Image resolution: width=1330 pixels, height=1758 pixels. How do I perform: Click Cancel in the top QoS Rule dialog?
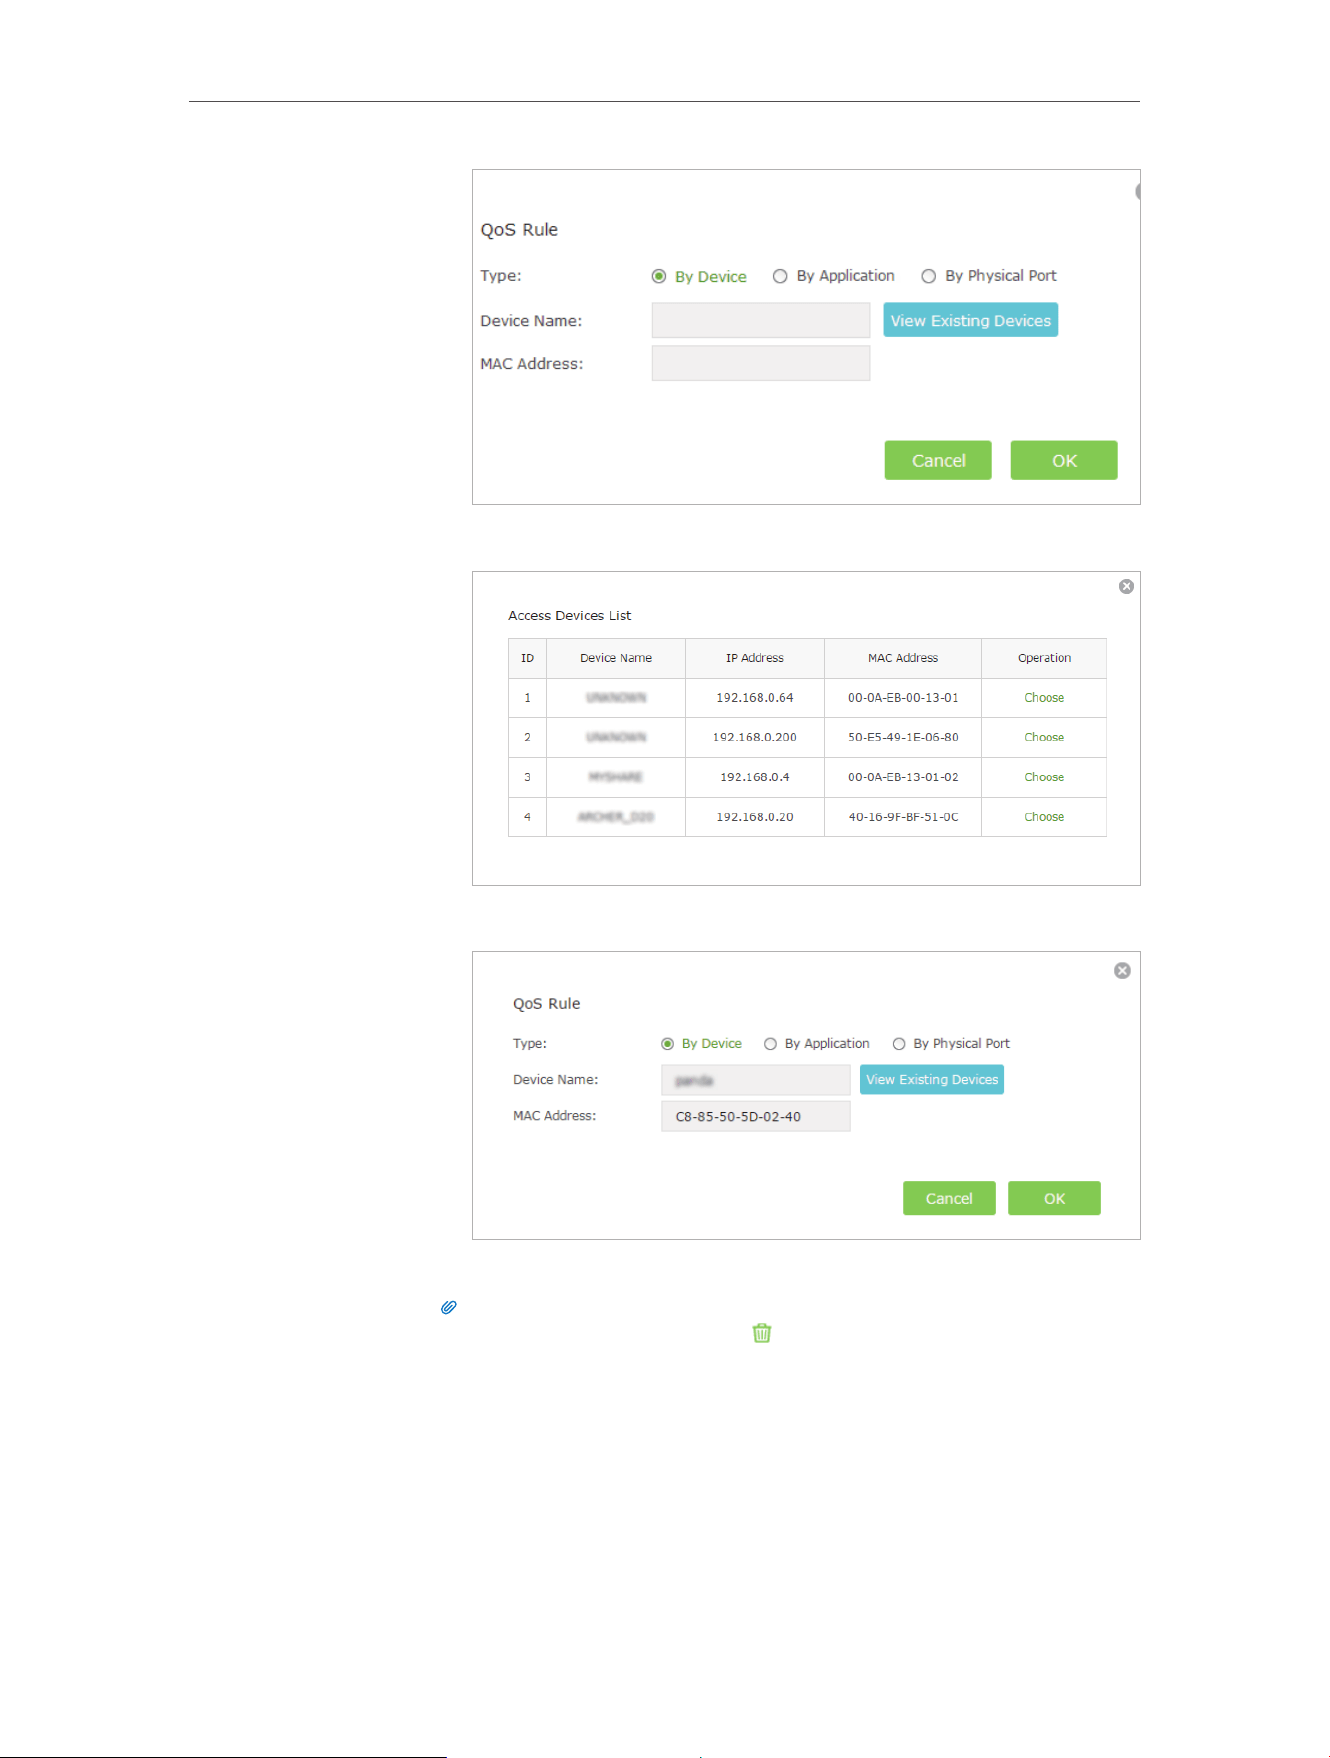click(938, 460)
